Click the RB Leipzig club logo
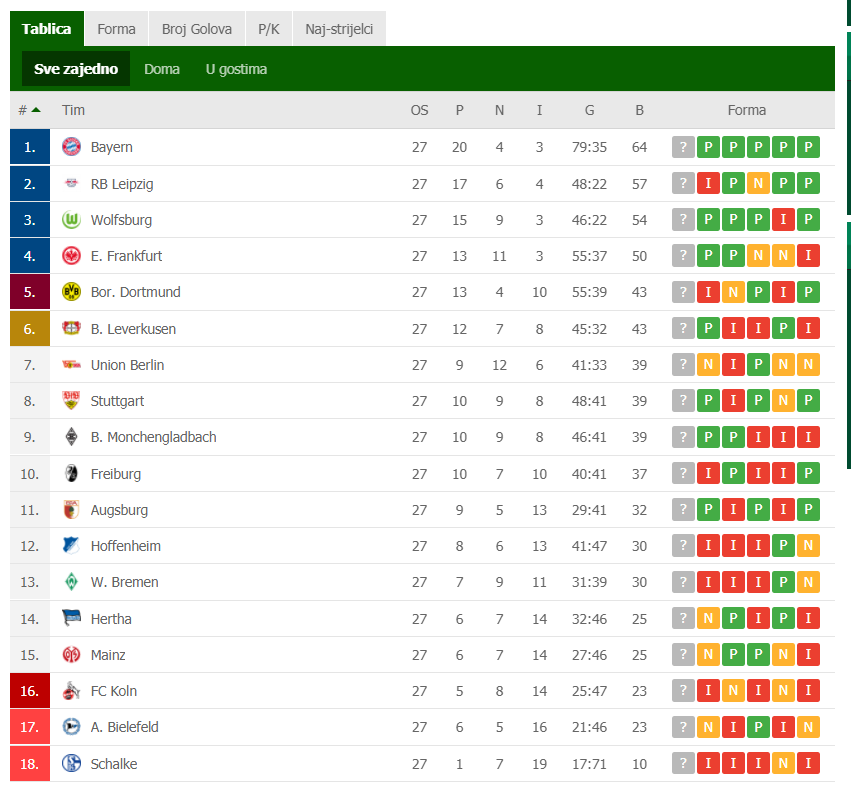 (x=71, y=184)
